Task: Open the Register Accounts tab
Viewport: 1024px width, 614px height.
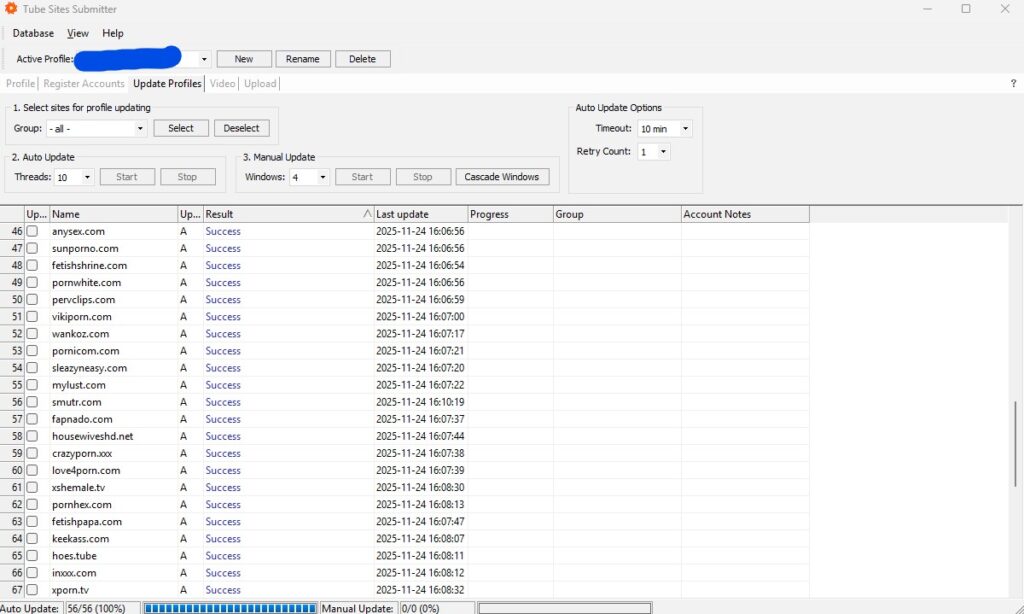Action: pyautogui.click(x=84, y=84)
